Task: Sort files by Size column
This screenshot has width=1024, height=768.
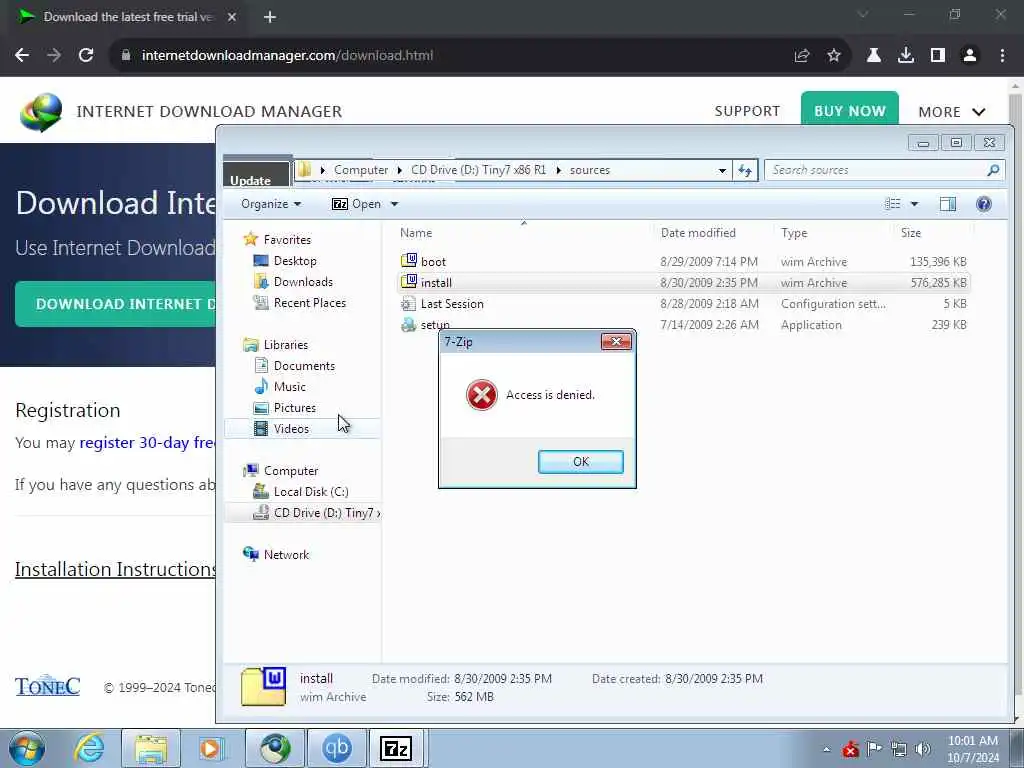Action: [911, 233]
